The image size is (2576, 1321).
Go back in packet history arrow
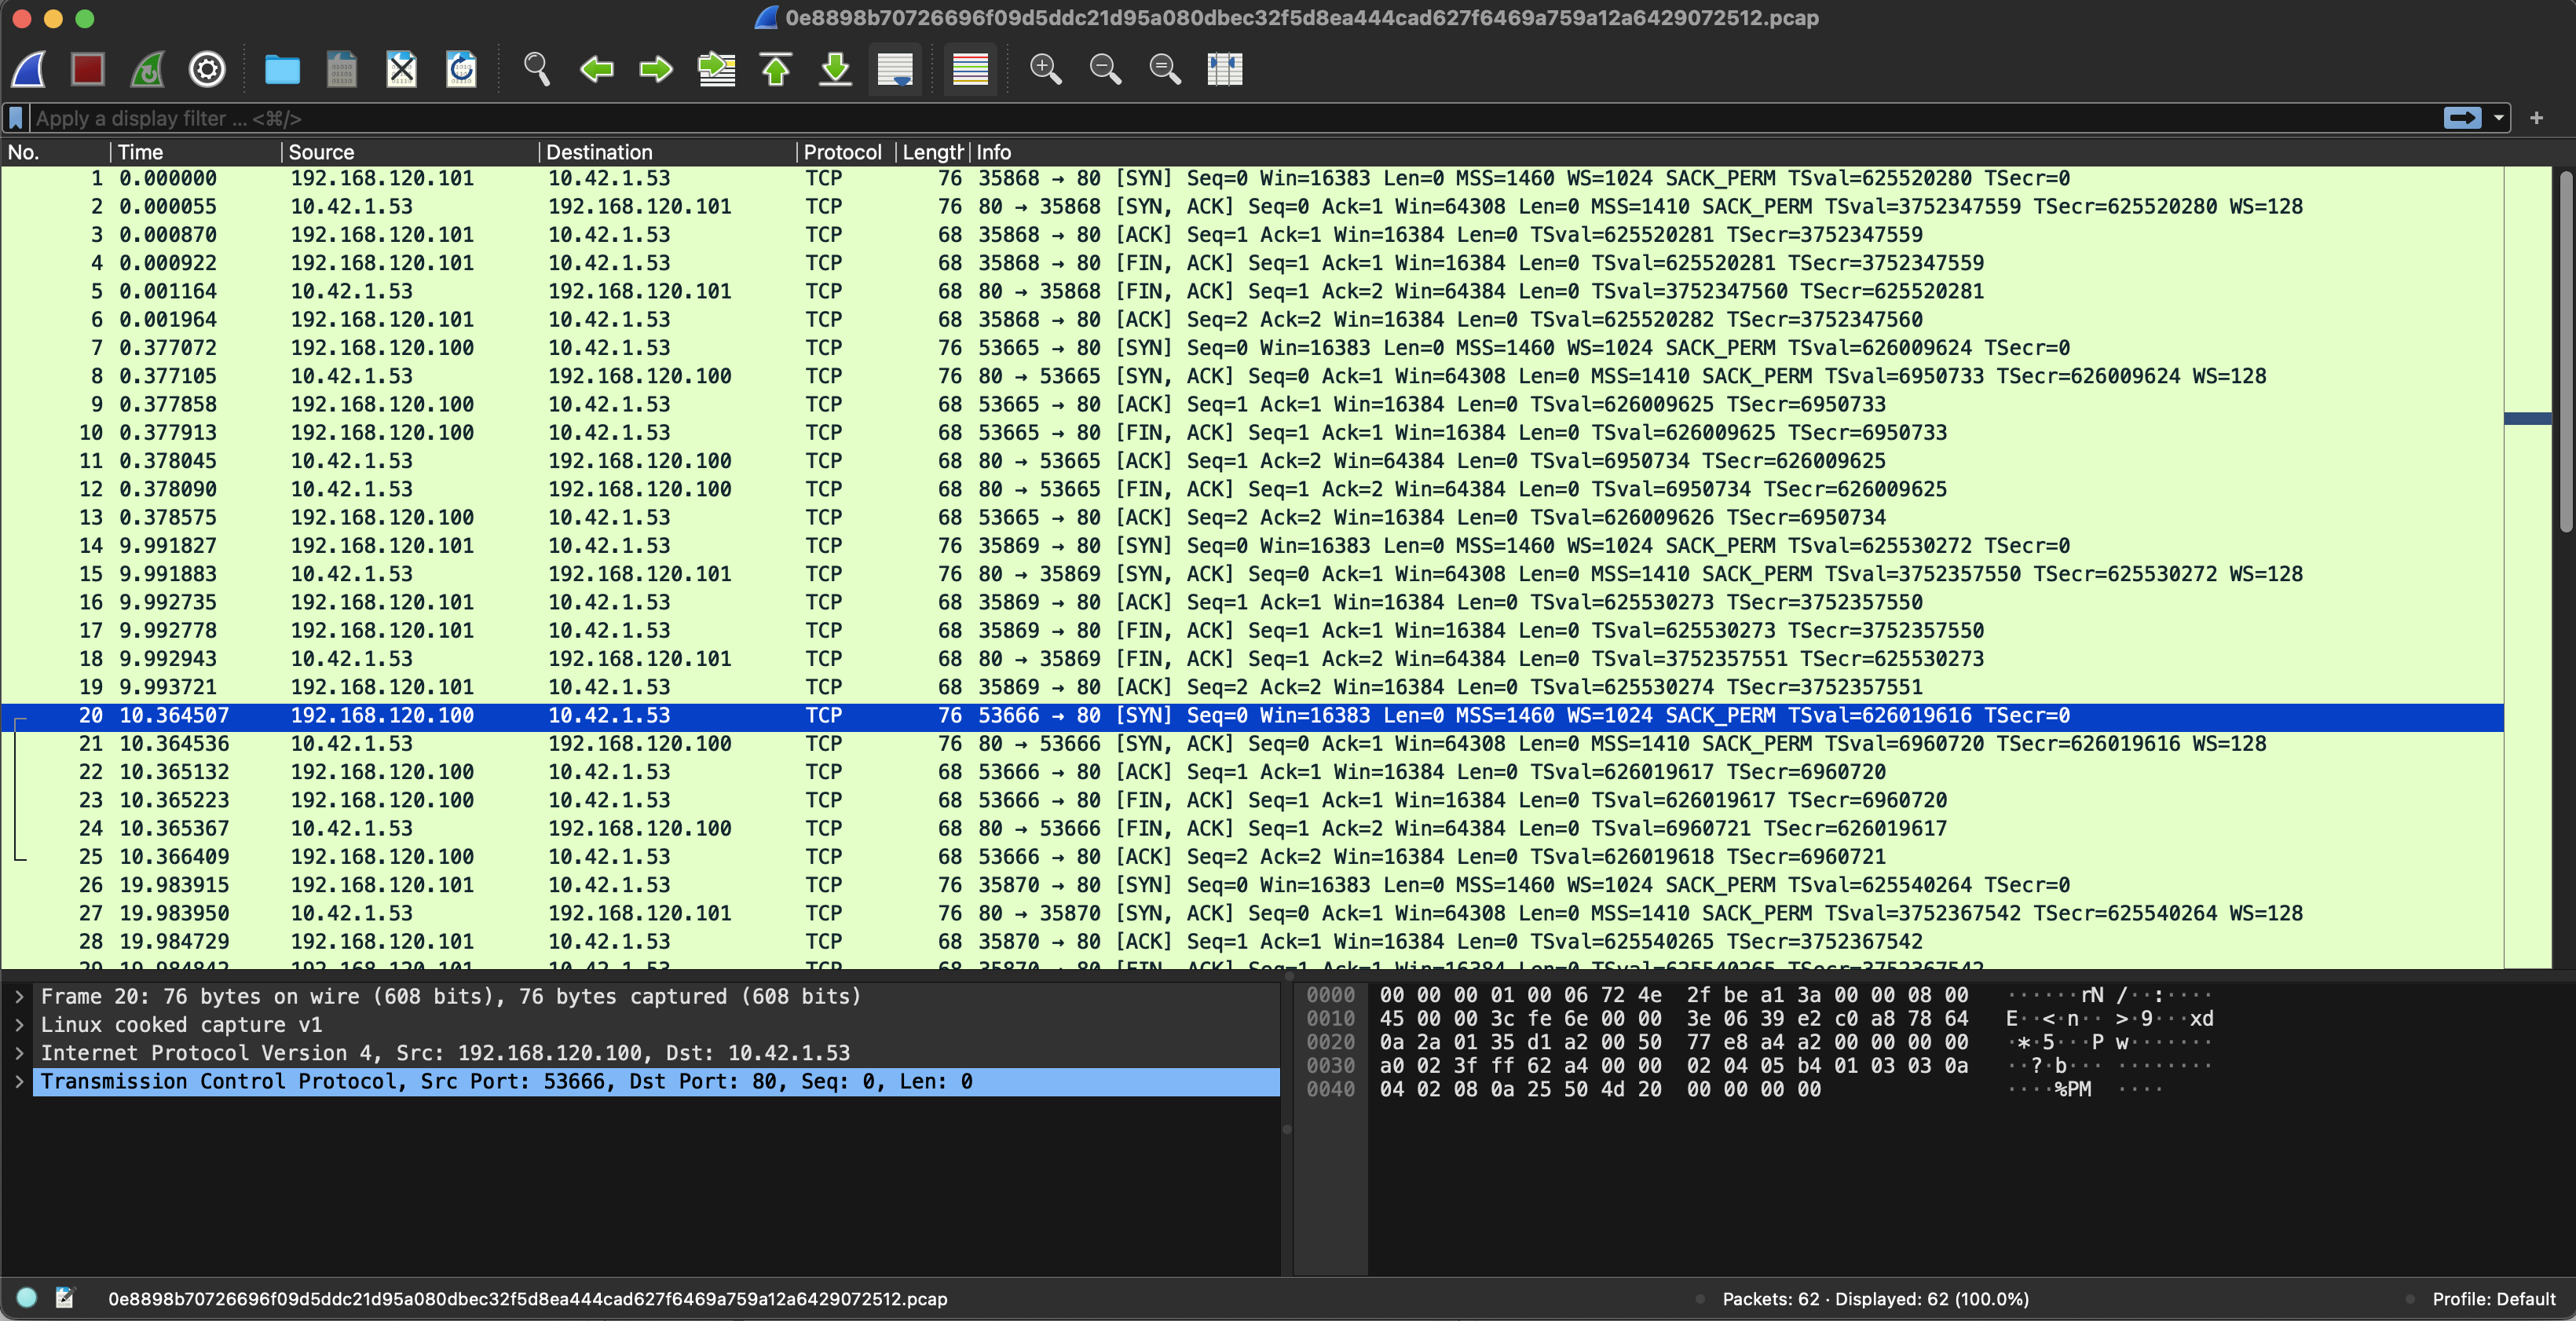click(x=597, y=69)
